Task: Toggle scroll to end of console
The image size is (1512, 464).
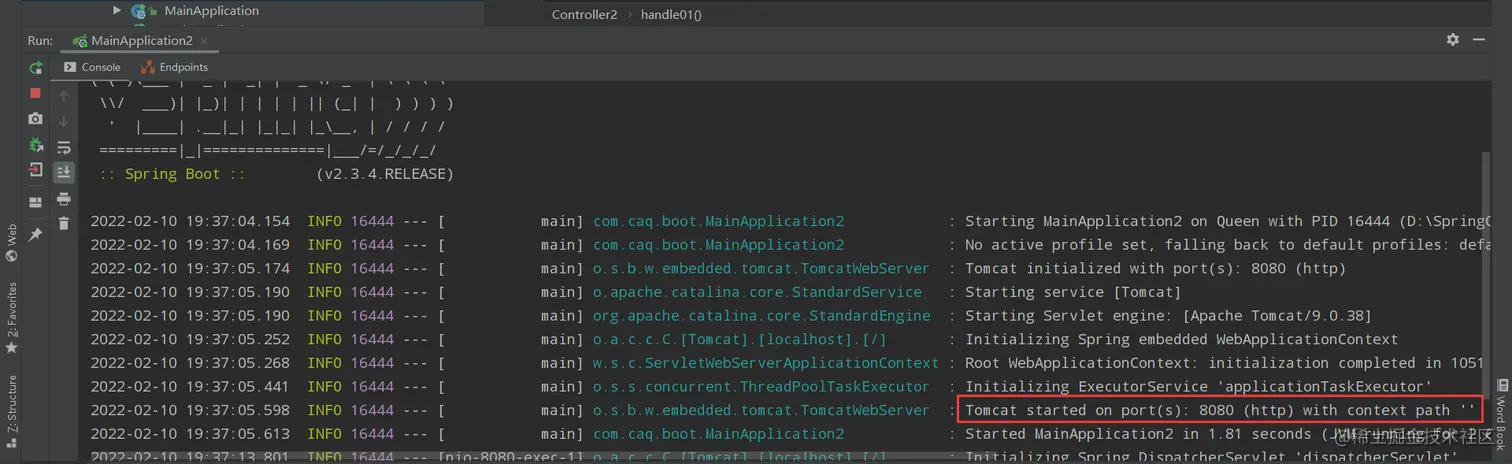Action: point(64,172)
